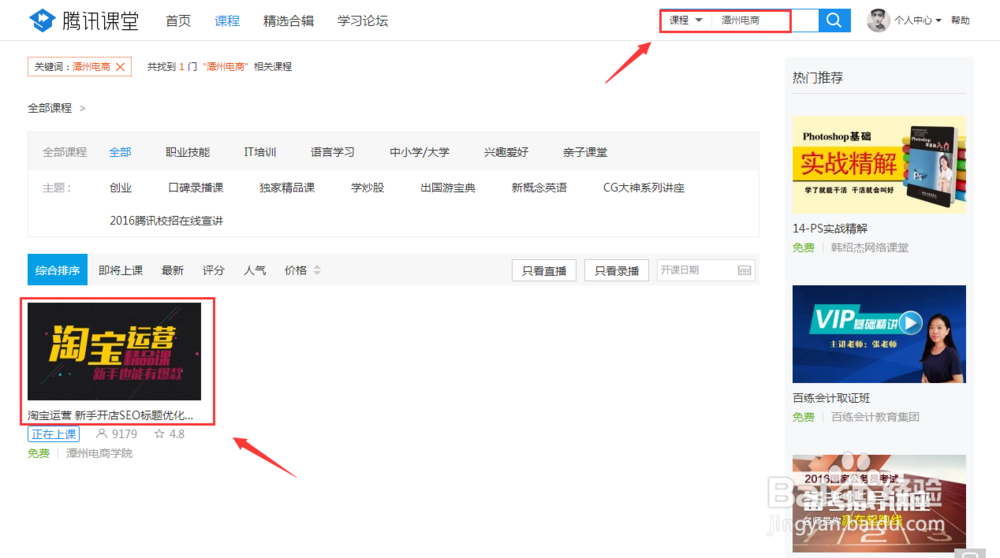Image resolution: width=1000 pixels, height=558 pixels.
Task: Open the VIP基础精讲 course thumbnail
Action: 879,334
